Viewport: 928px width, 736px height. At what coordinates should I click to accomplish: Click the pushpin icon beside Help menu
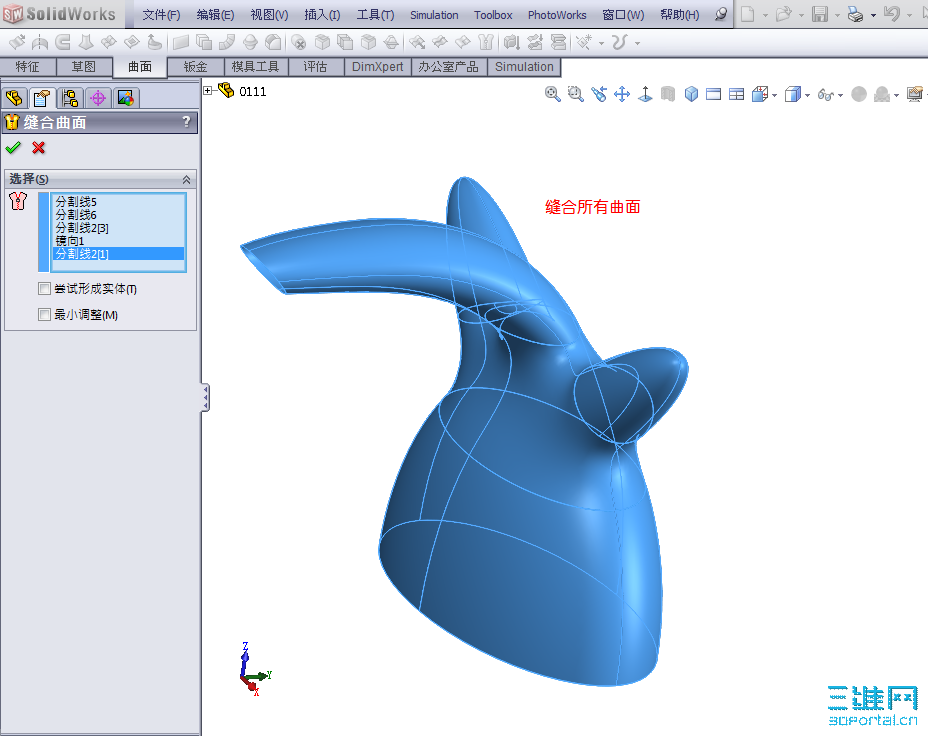[x=720, y=14]
